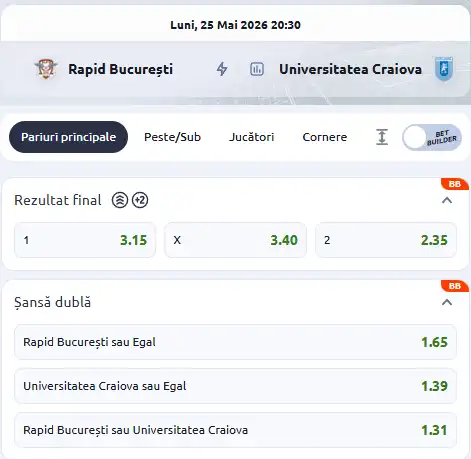
Task: Click the Universitatea Craiova team name
Action: (350, 69)
